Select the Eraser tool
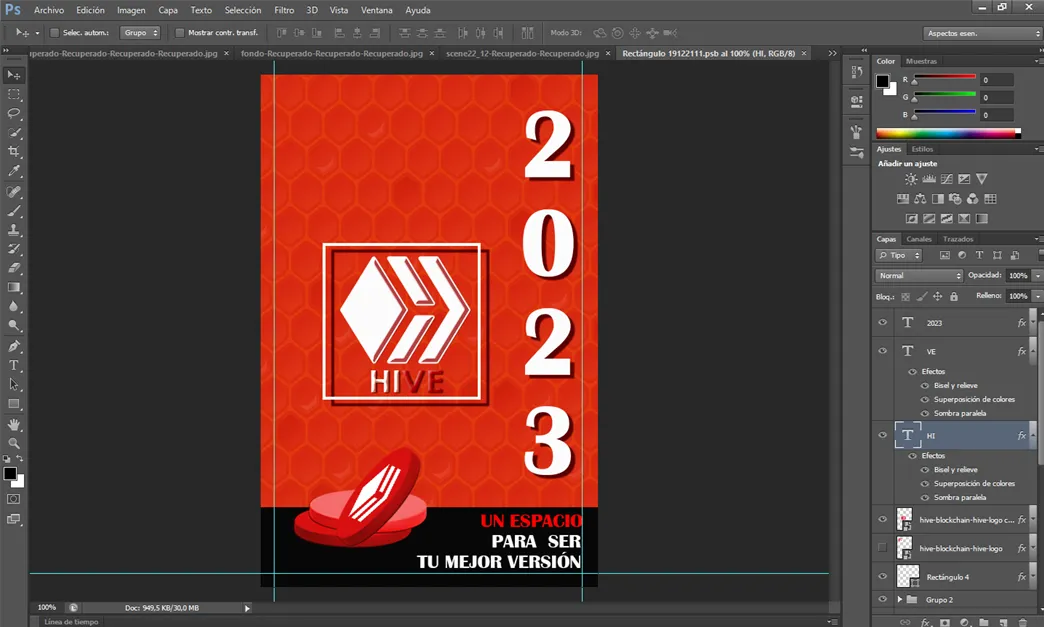Viewport: 1044px width, 627px height. (x=14, y=268)
